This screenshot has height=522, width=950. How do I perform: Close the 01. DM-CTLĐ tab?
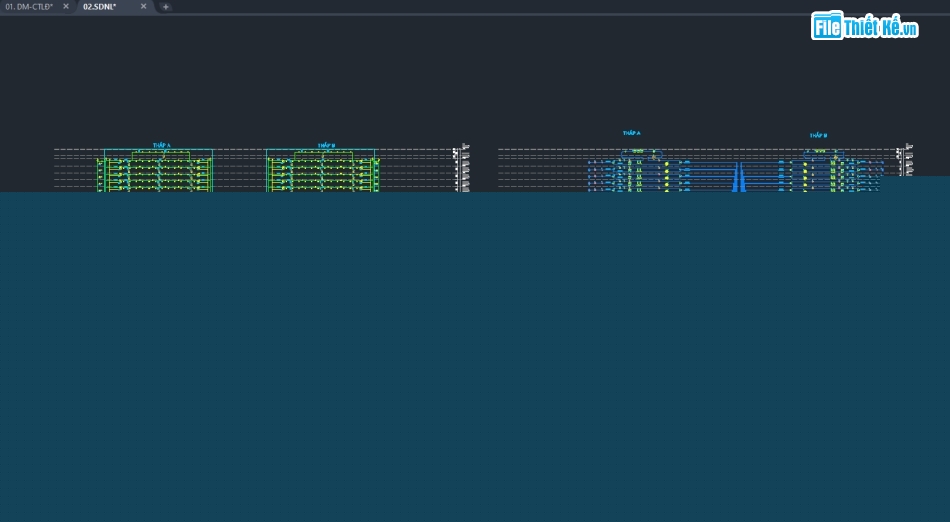click(x=66, y=7)
